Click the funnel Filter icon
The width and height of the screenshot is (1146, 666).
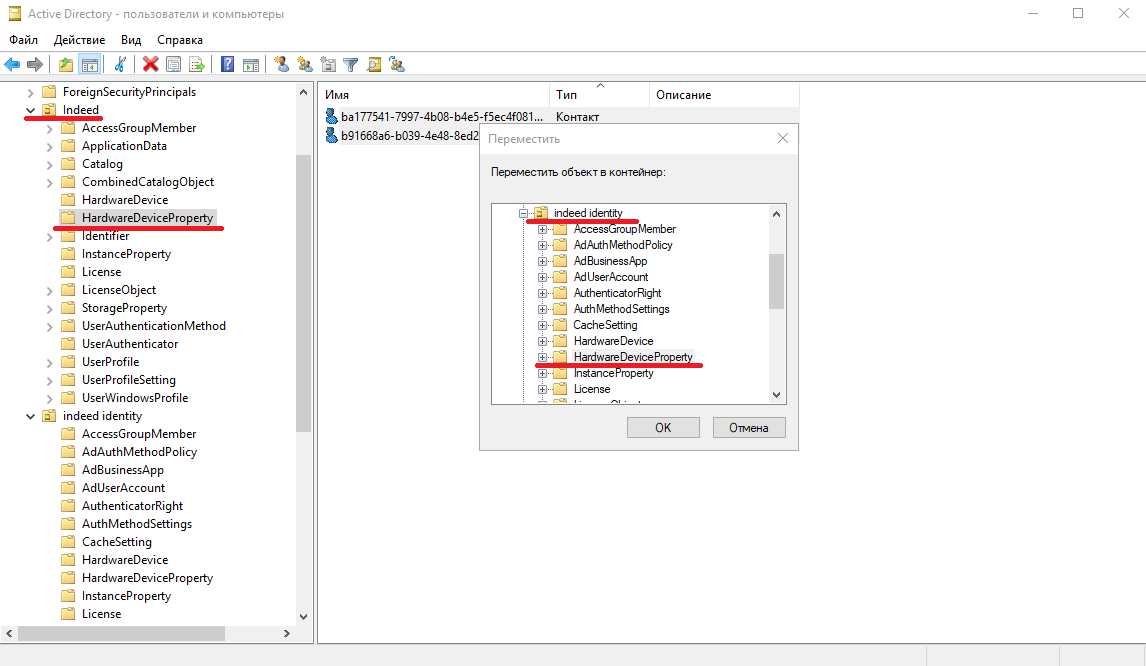point(351,65)
